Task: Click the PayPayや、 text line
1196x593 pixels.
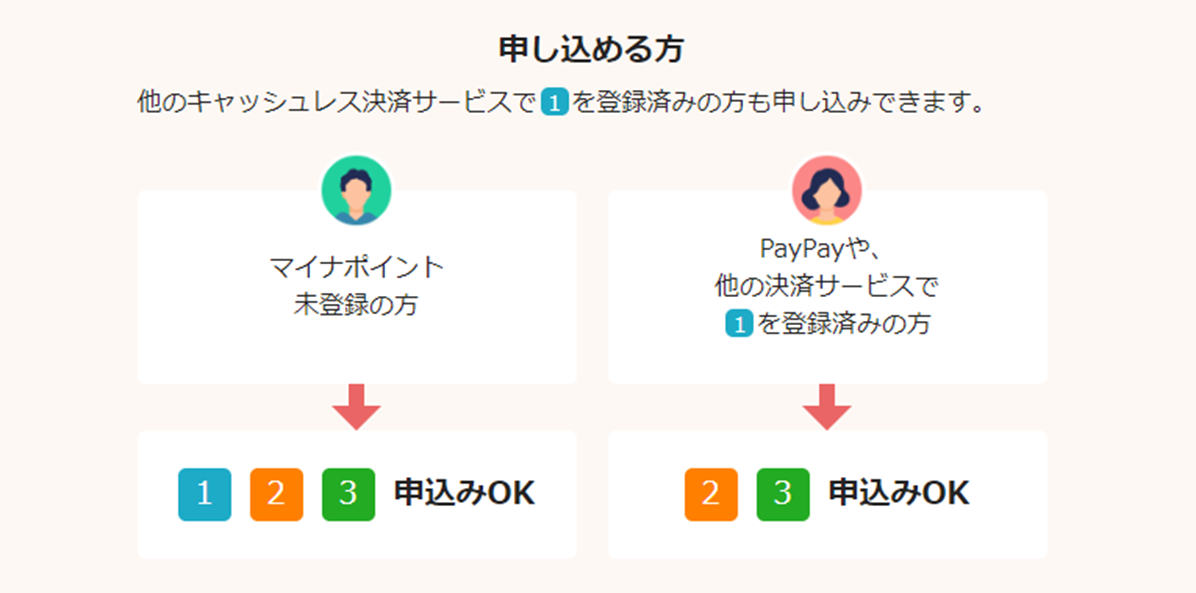Action: pos(821,250)
